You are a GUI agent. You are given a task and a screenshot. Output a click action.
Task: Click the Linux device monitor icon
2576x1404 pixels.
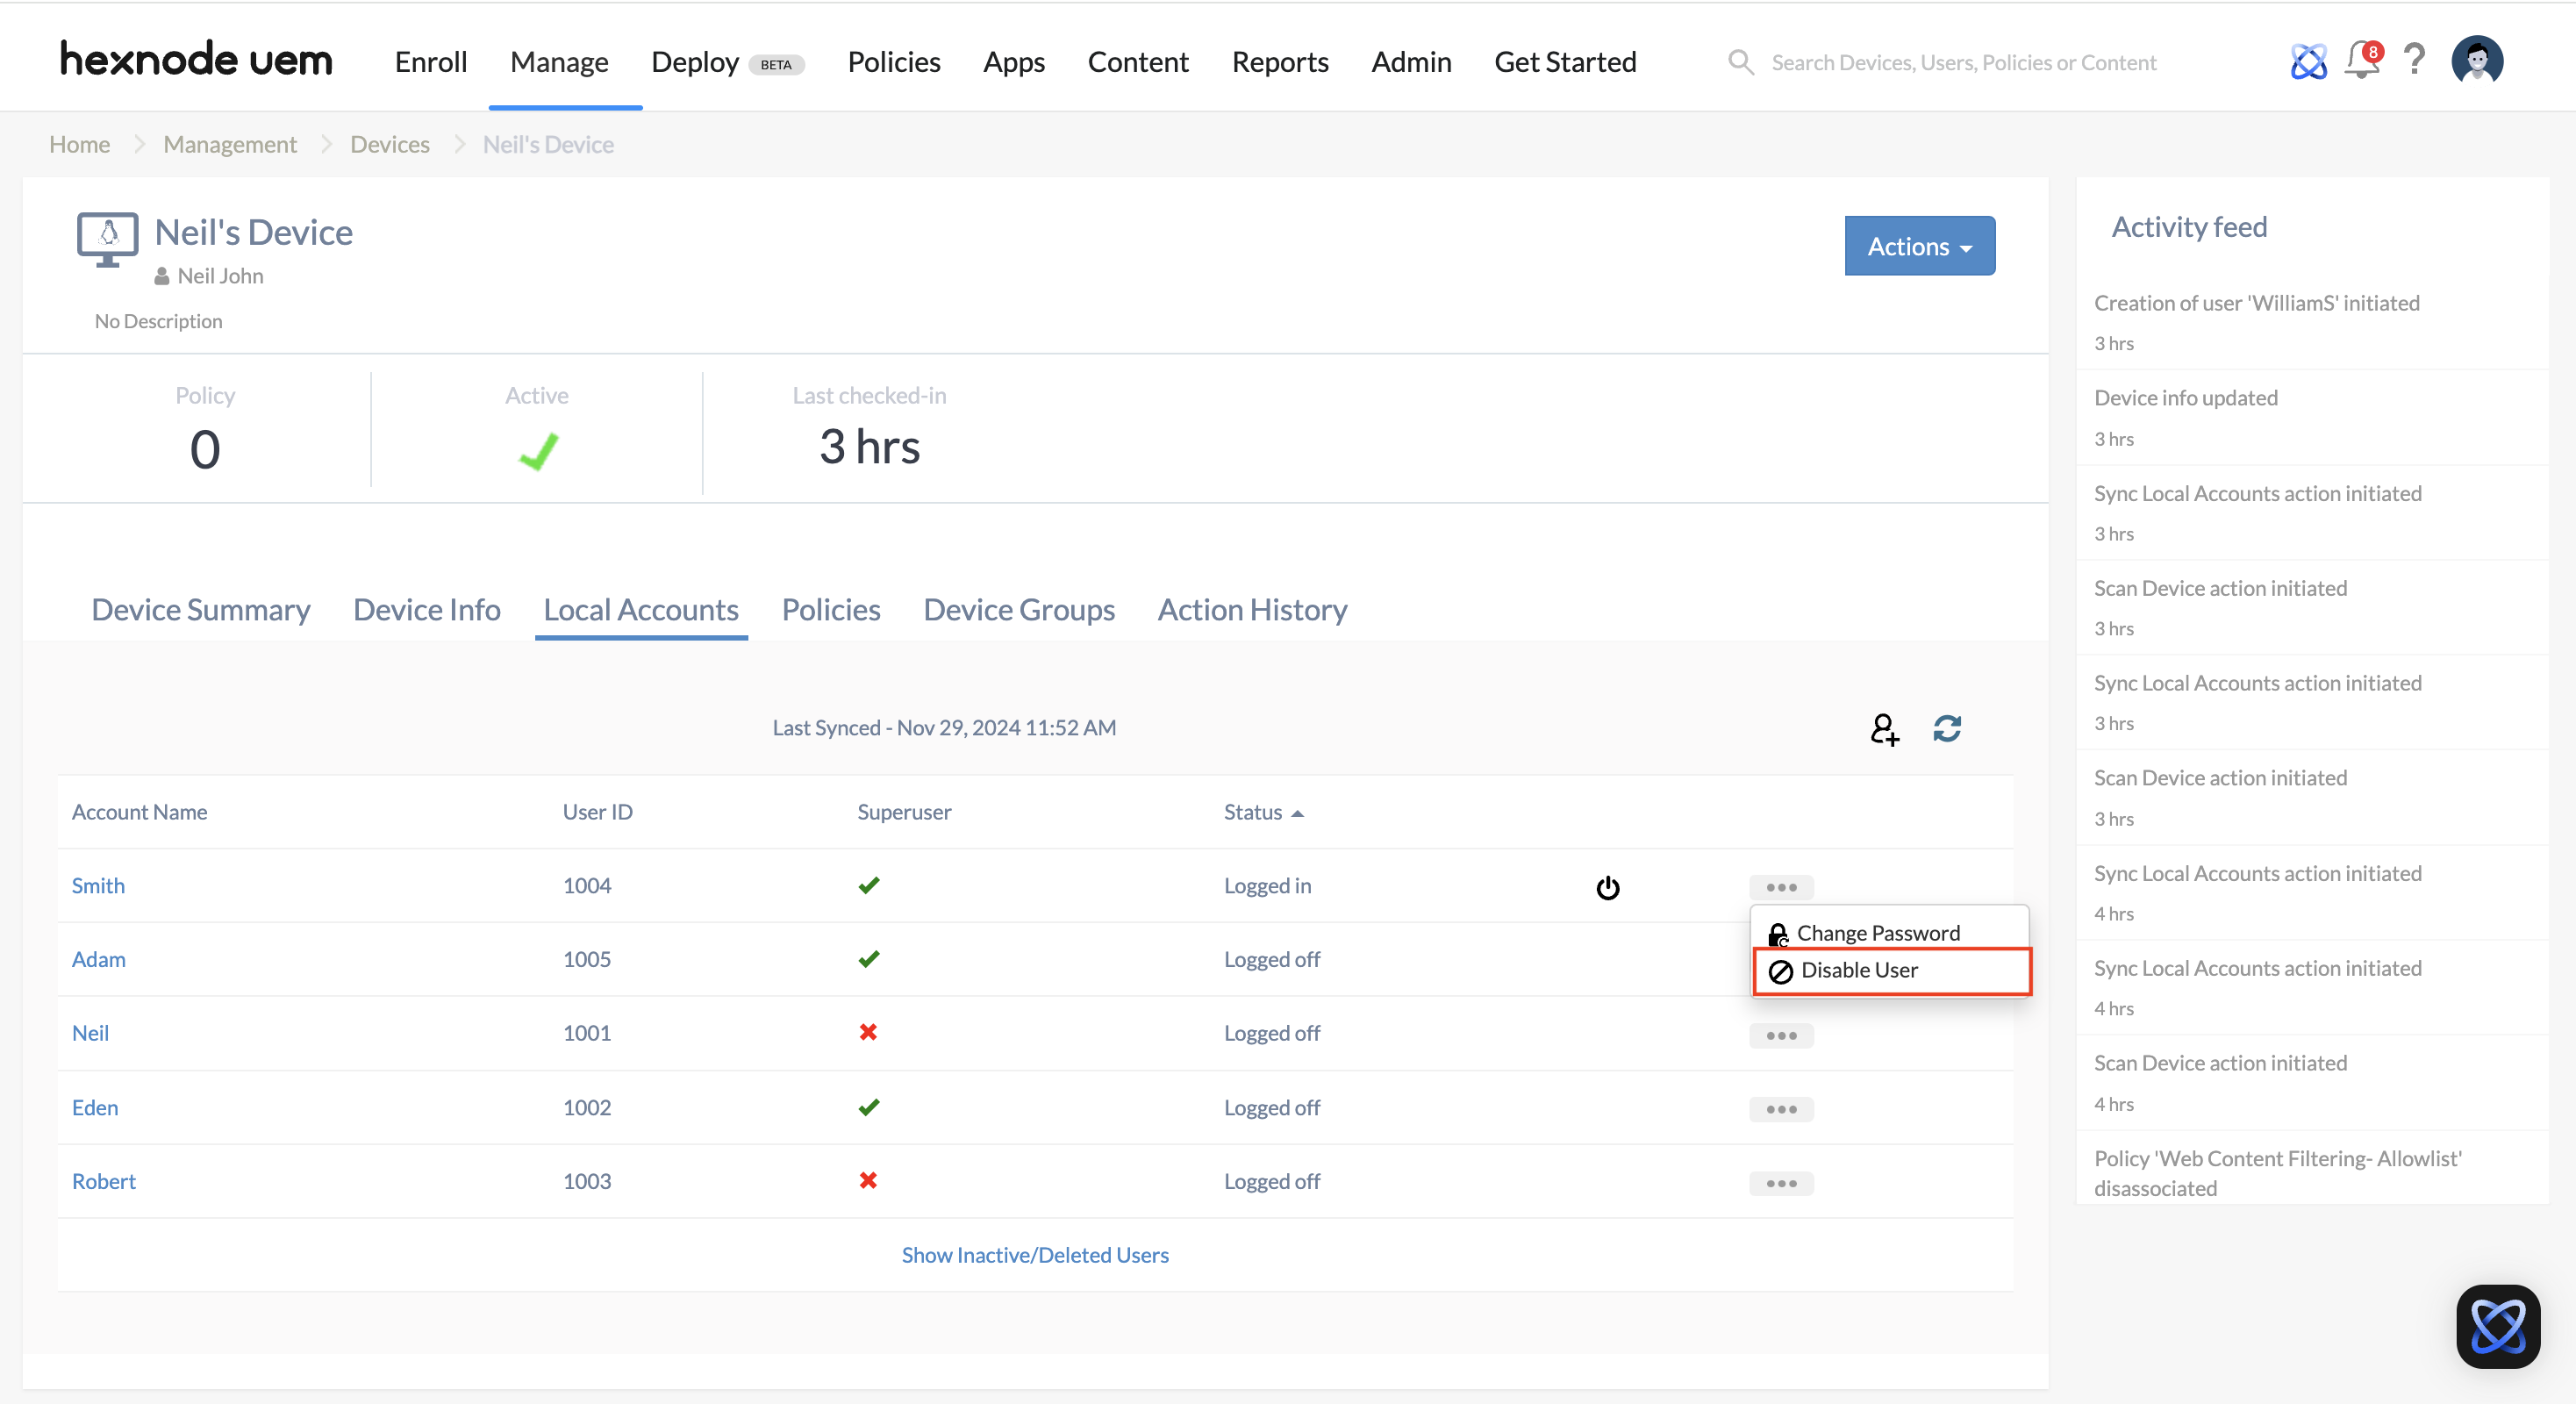(108, 239)
